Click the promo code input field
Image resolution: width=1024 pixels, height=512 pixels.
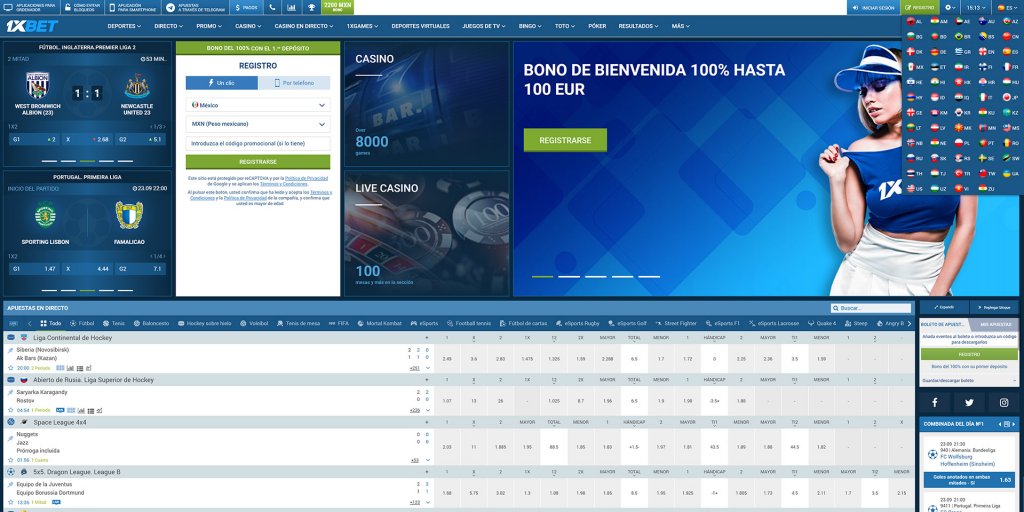tap(258, 143)
